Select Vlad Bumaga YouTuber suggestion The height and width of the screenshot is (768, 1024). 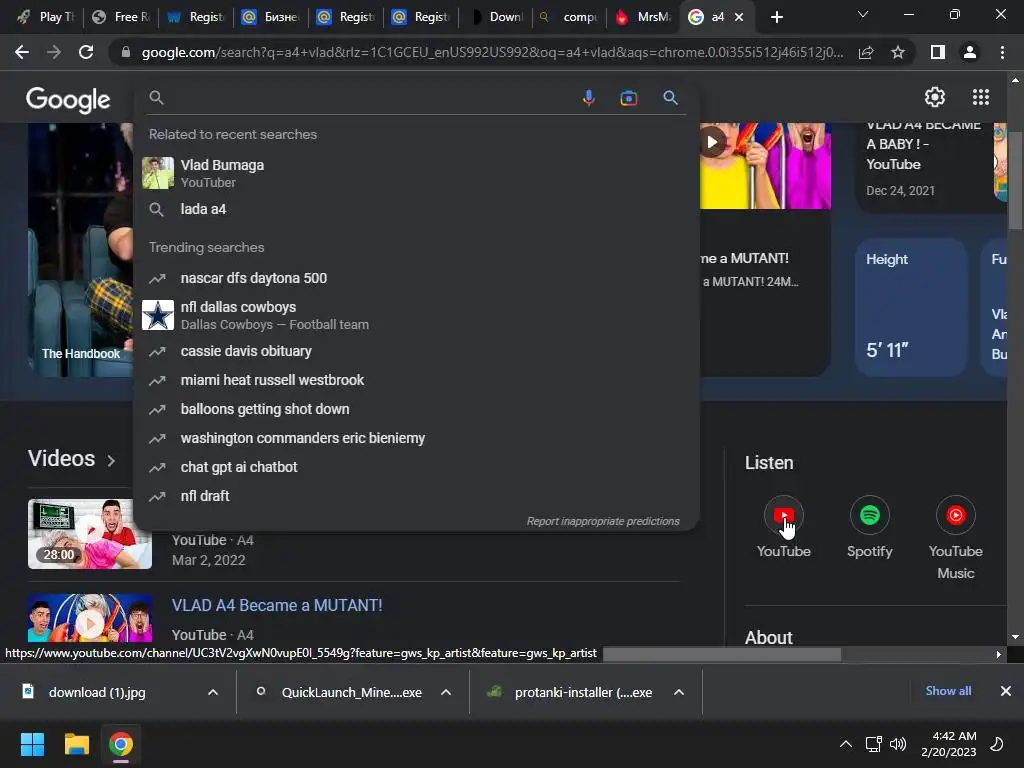point(416,173)
